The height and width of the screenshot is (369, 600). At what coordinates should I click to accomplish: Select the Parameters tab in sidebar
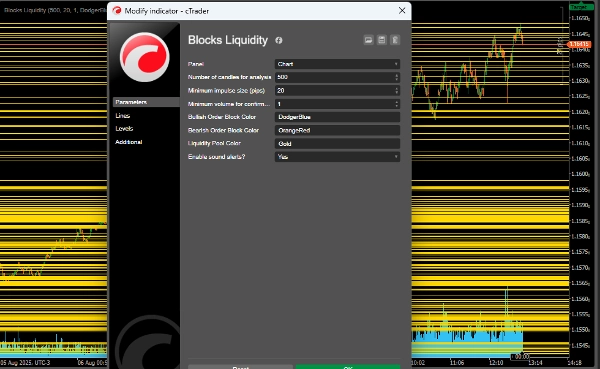(x=146, y=102)
